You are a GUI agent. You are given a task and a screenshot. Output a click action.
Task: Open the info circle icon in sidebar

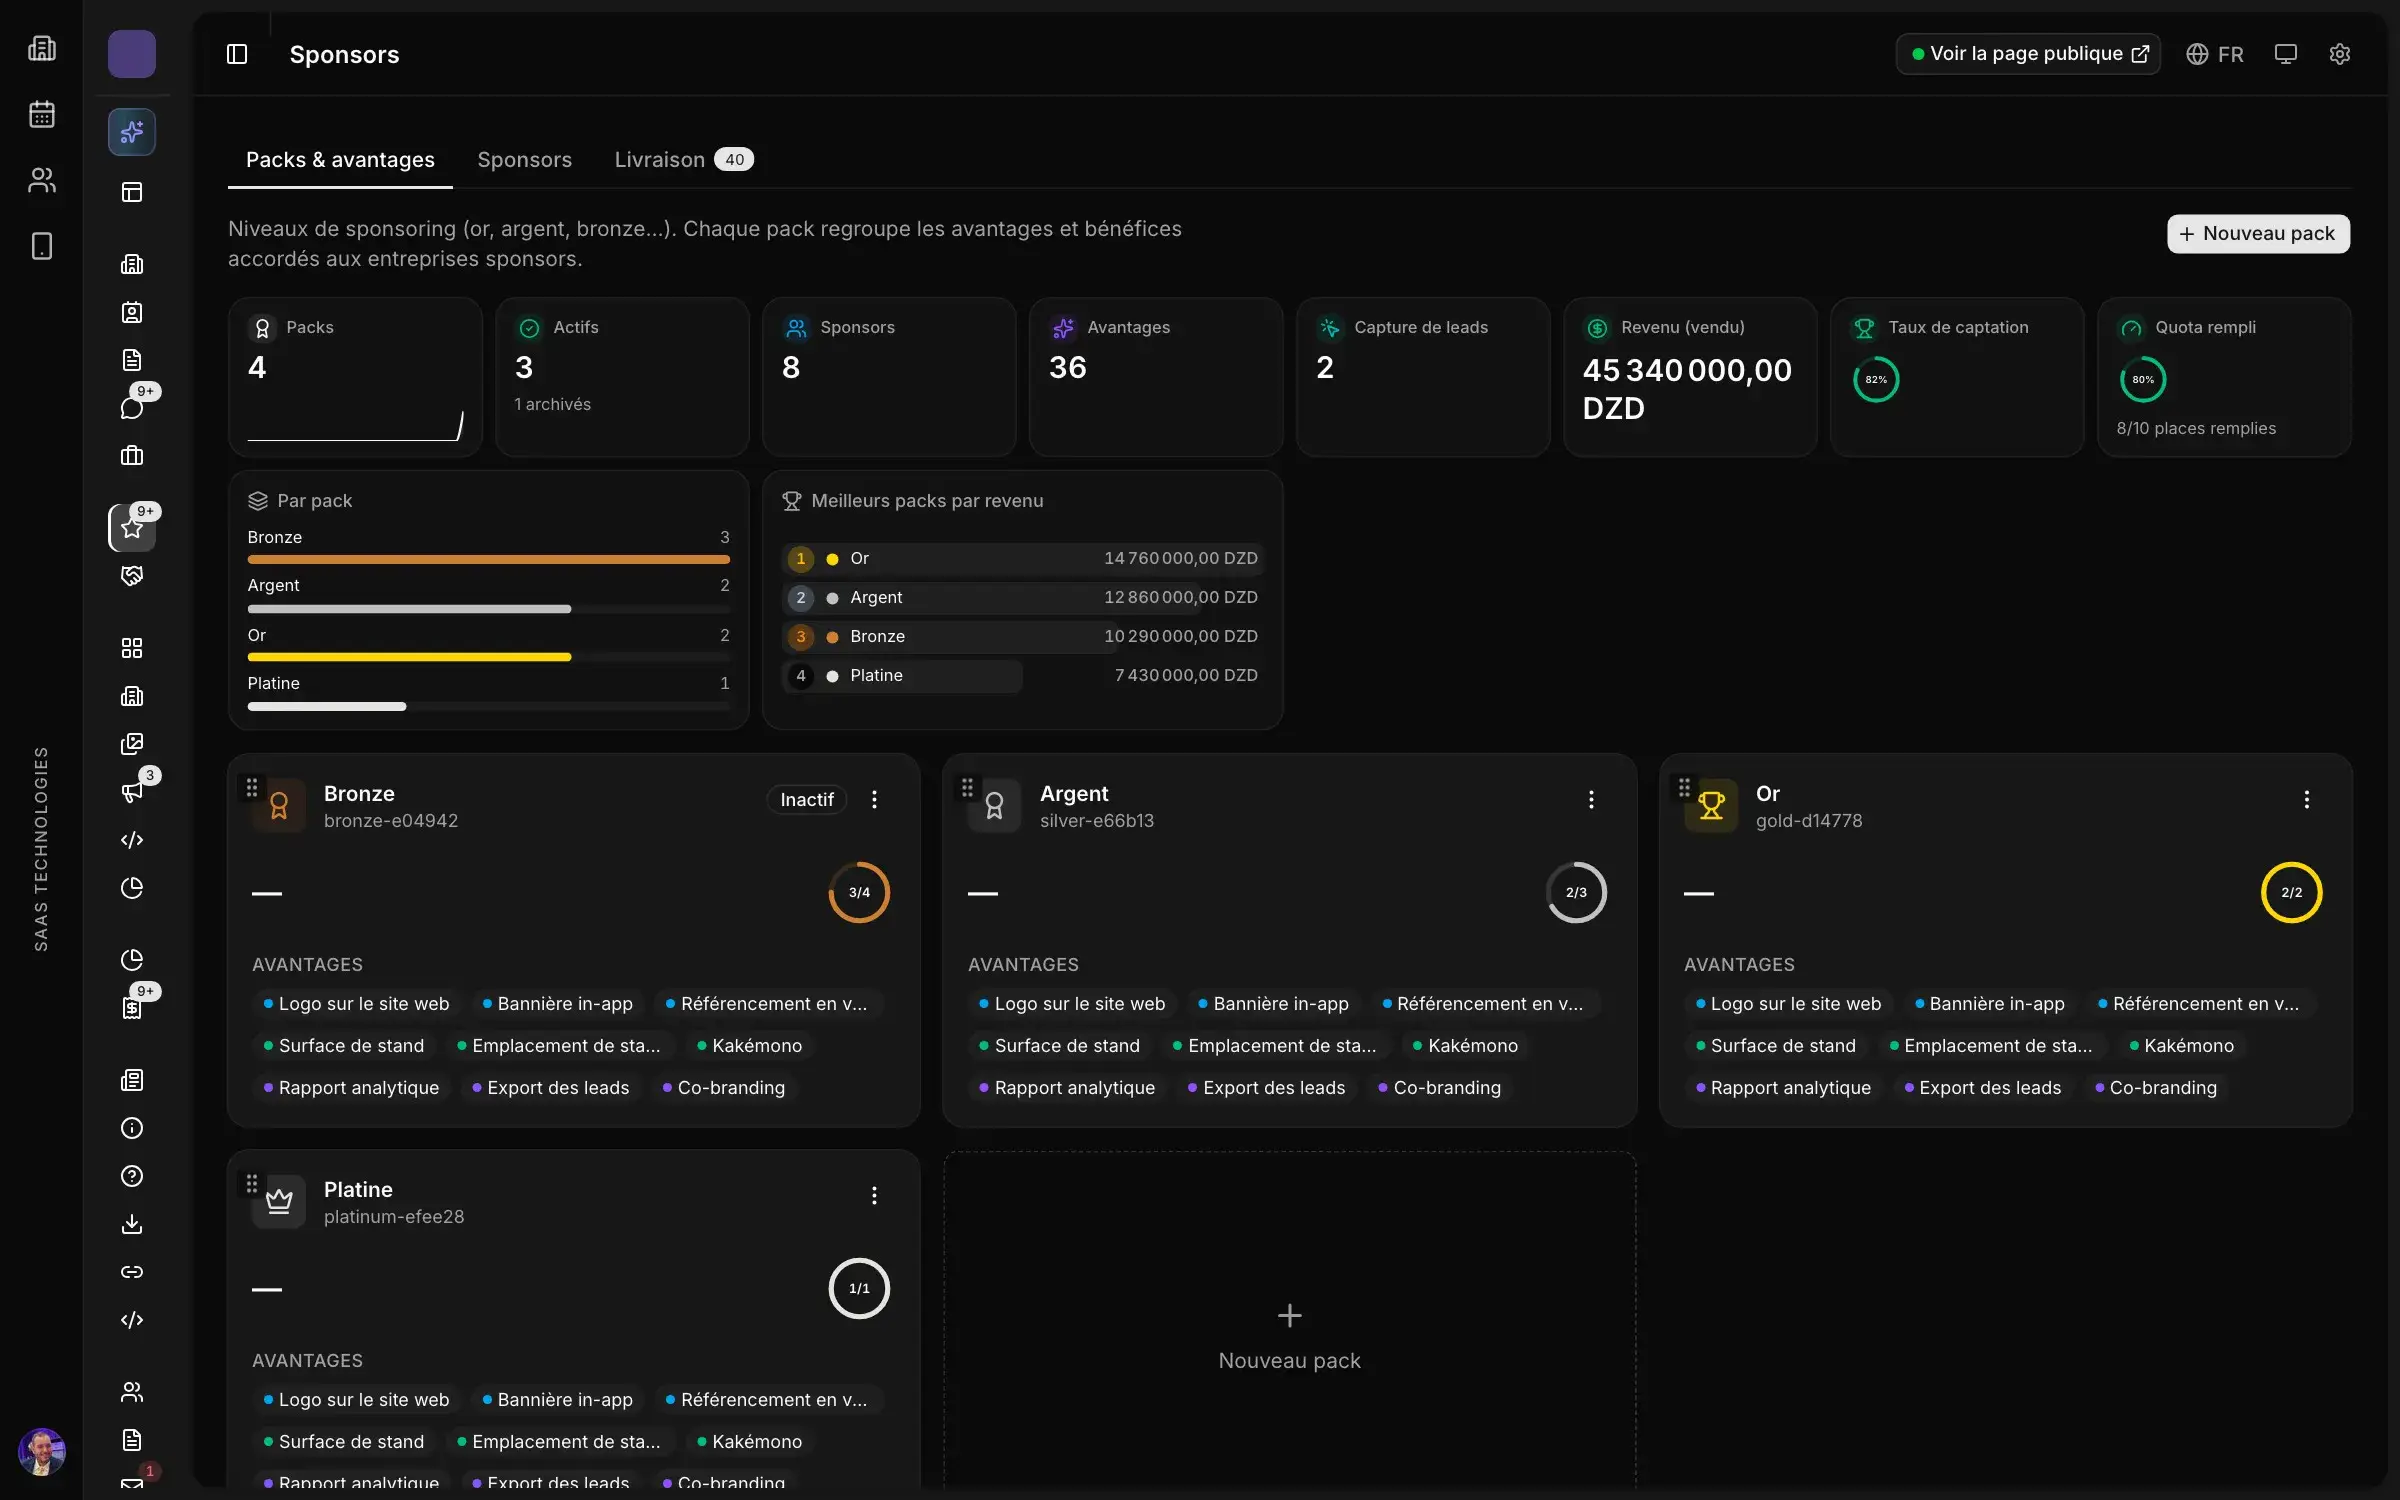[132, 1128]
